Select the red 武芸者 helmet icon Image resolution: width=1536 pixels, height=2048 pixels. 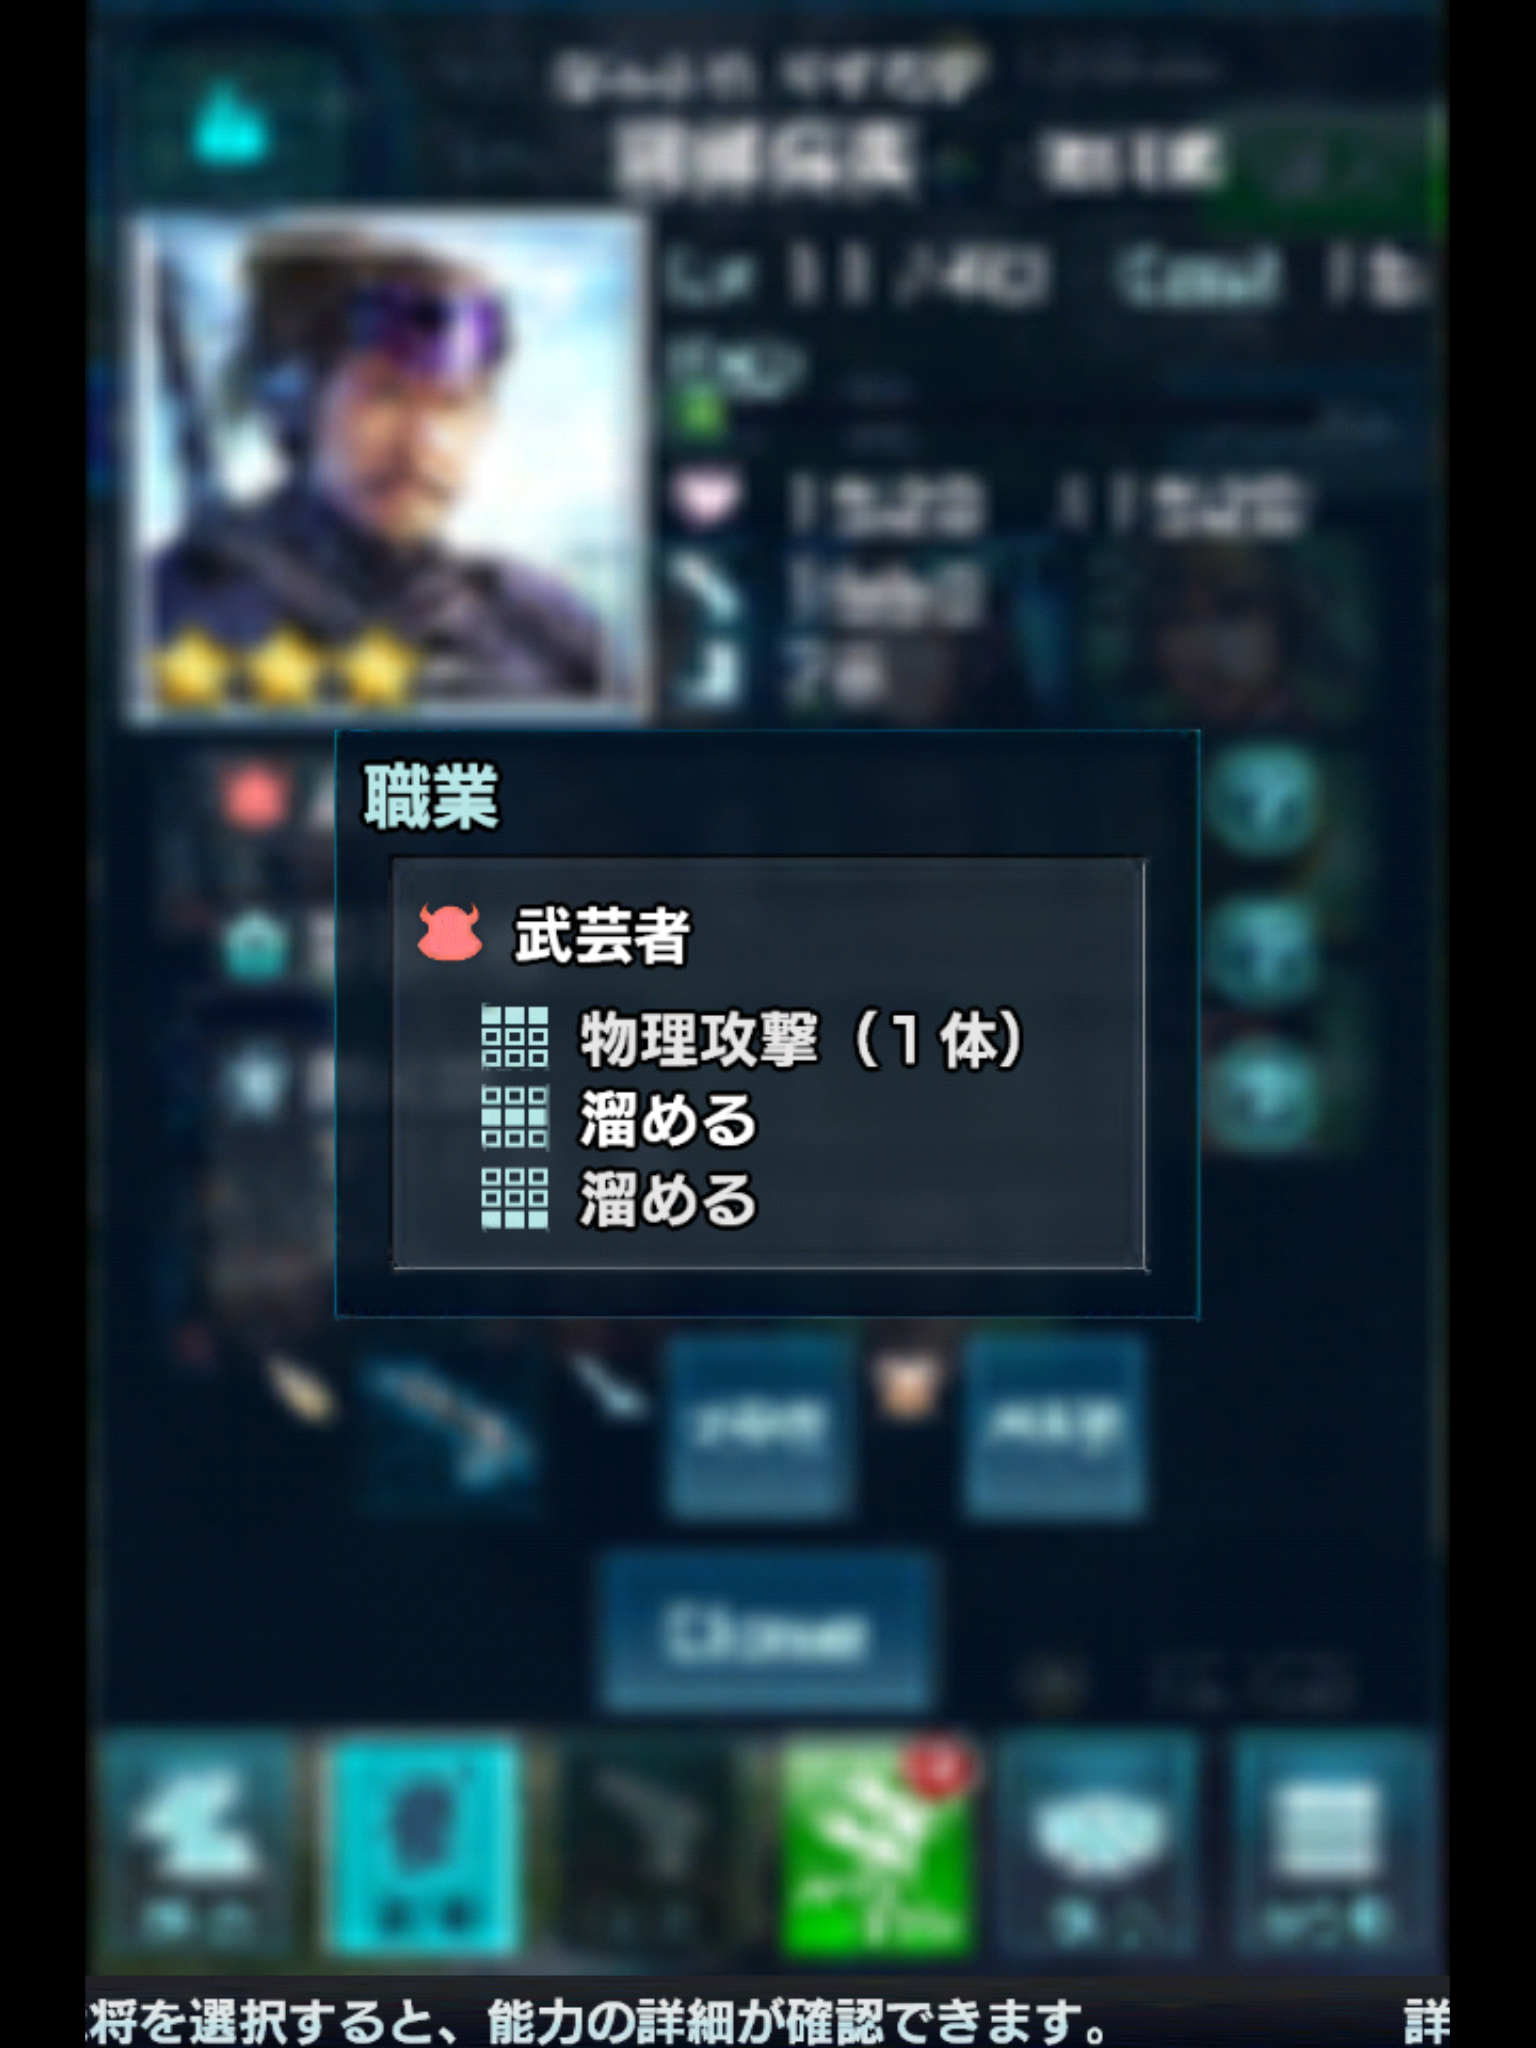[x=450, y=932]
